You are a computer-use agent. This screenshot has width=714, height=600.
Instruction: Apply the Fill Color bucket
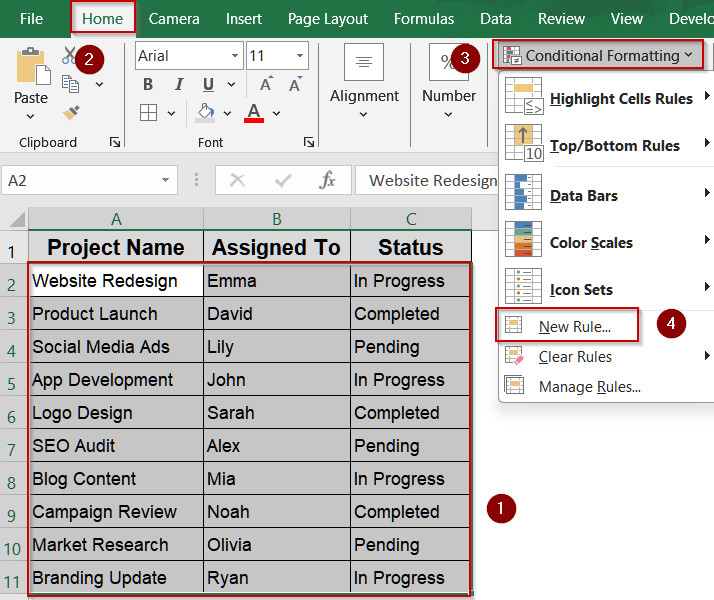point(205,112)
